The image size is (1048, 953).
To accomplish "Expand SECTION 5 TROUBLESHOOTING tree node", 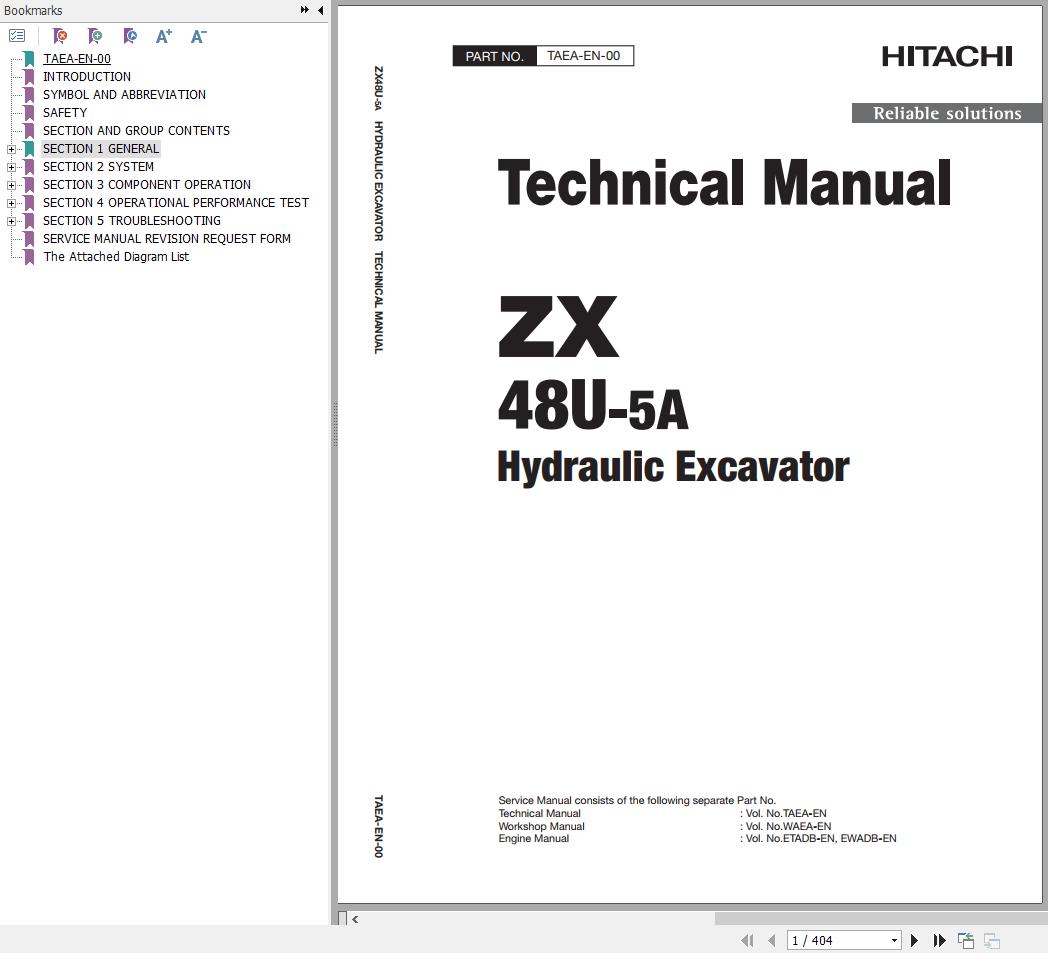I will click(x=11, y=221).
